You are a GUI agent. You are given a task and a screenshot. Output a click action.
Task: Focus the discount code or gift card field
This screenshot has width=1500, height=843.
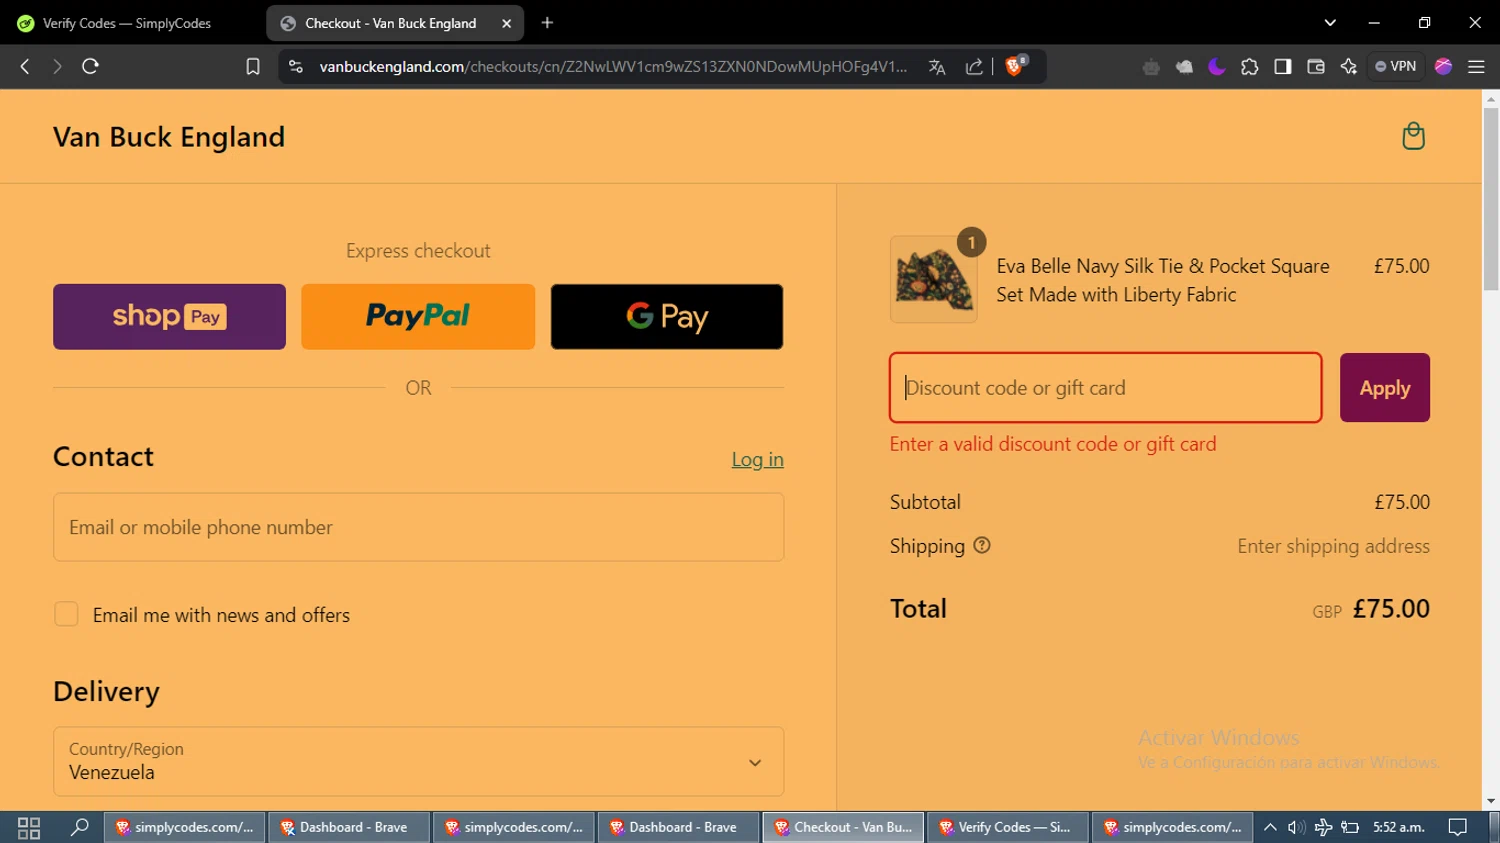[1106, 388]
